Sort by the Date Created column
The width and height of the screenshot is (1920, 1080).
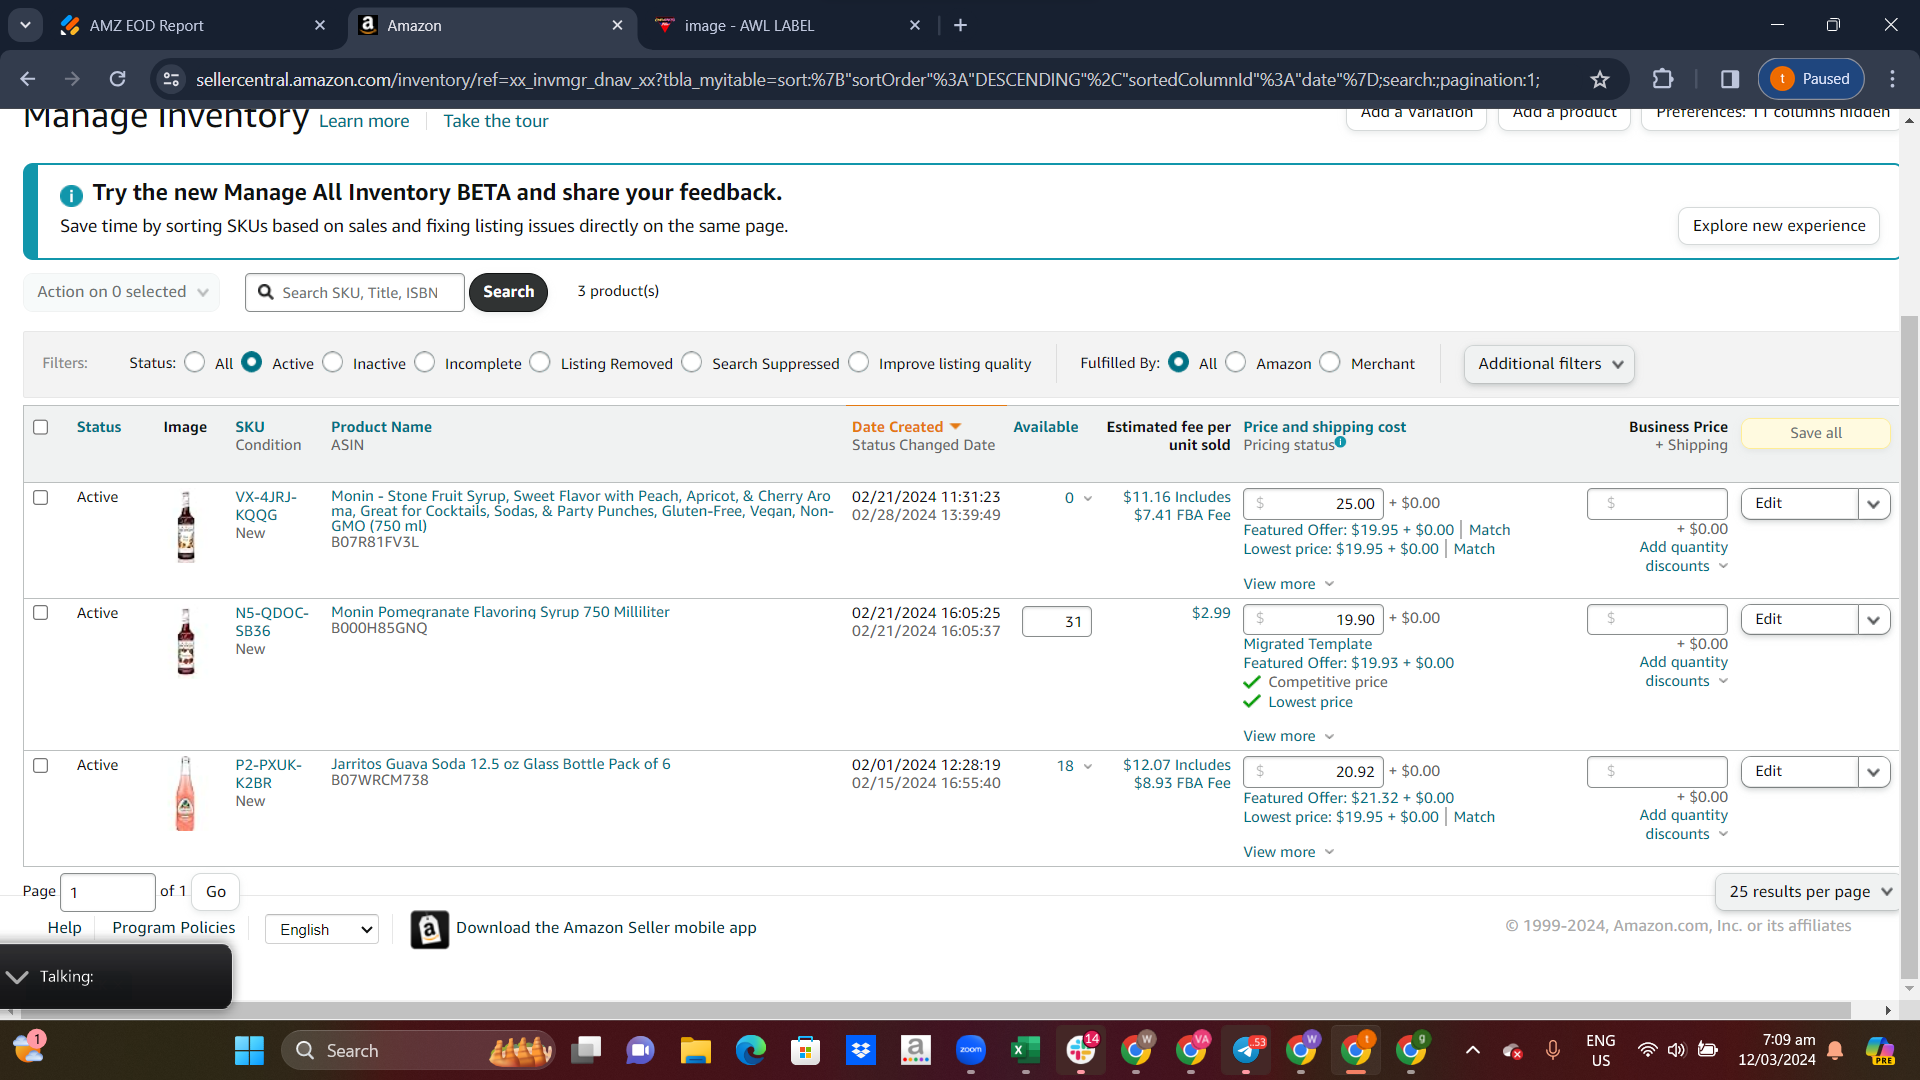906,427
